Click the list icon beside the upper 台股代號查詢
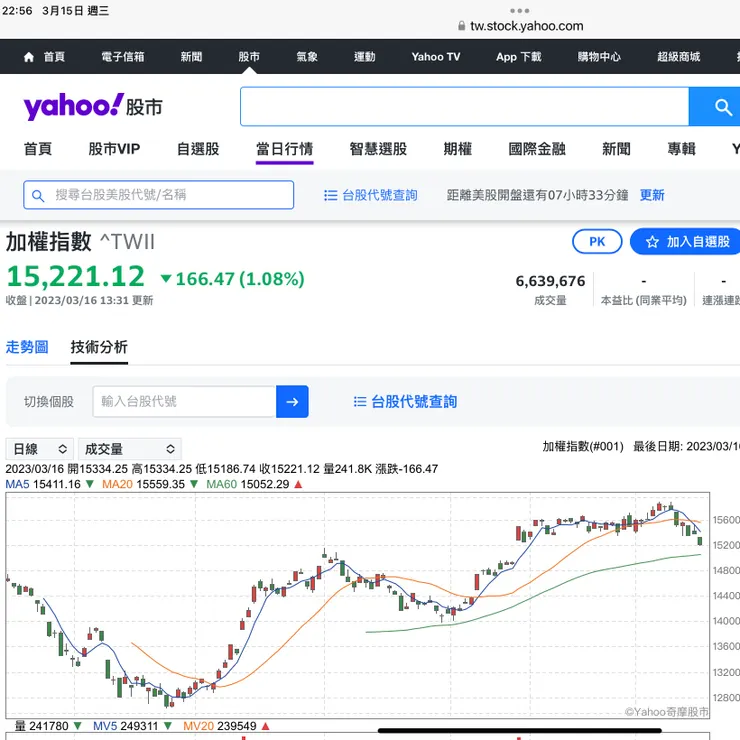This screenshot has width=740, height=740. click(330, 195)
